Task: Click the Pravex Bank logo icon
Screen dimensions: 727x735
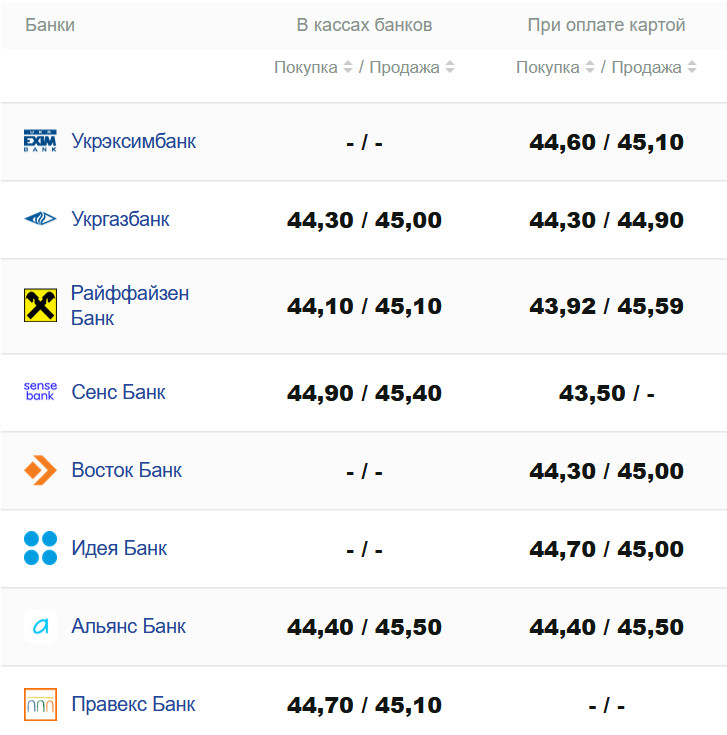Action: pyautogui.click(x=40, y=704)
